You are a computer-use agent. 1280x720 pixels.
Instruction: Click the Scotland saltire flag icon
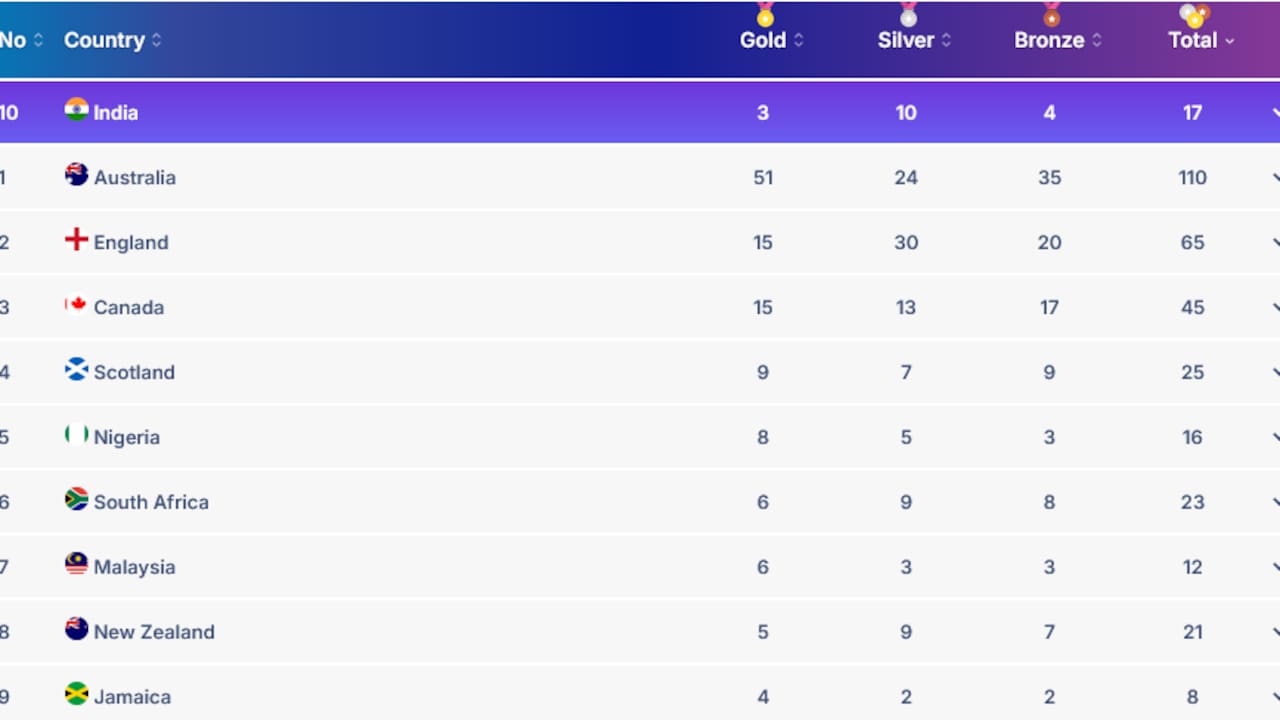(76, 369)
